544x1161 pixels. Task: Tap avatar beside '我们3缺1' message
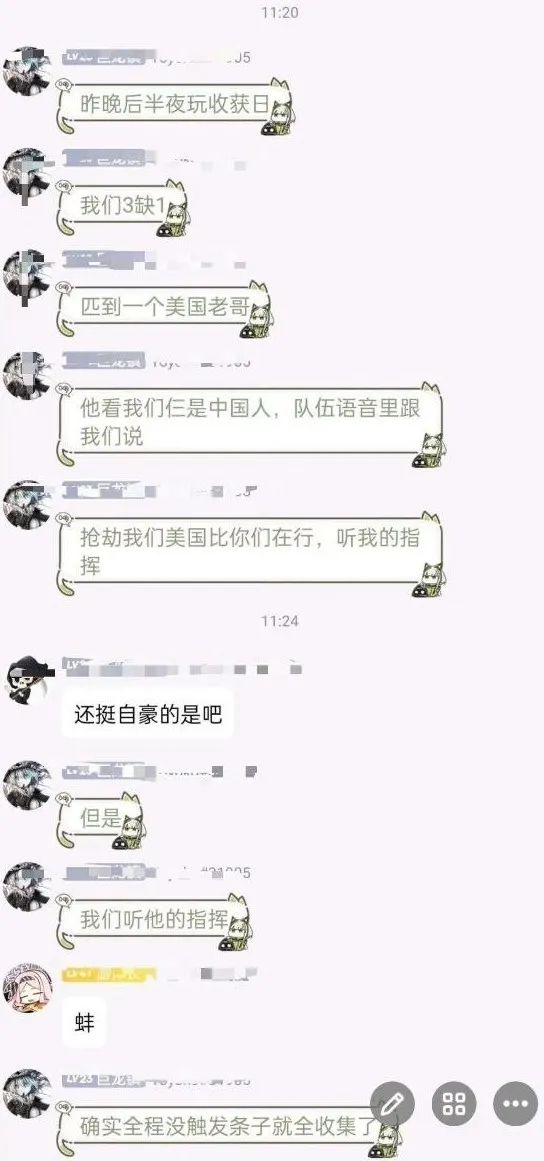coord(27,172)
